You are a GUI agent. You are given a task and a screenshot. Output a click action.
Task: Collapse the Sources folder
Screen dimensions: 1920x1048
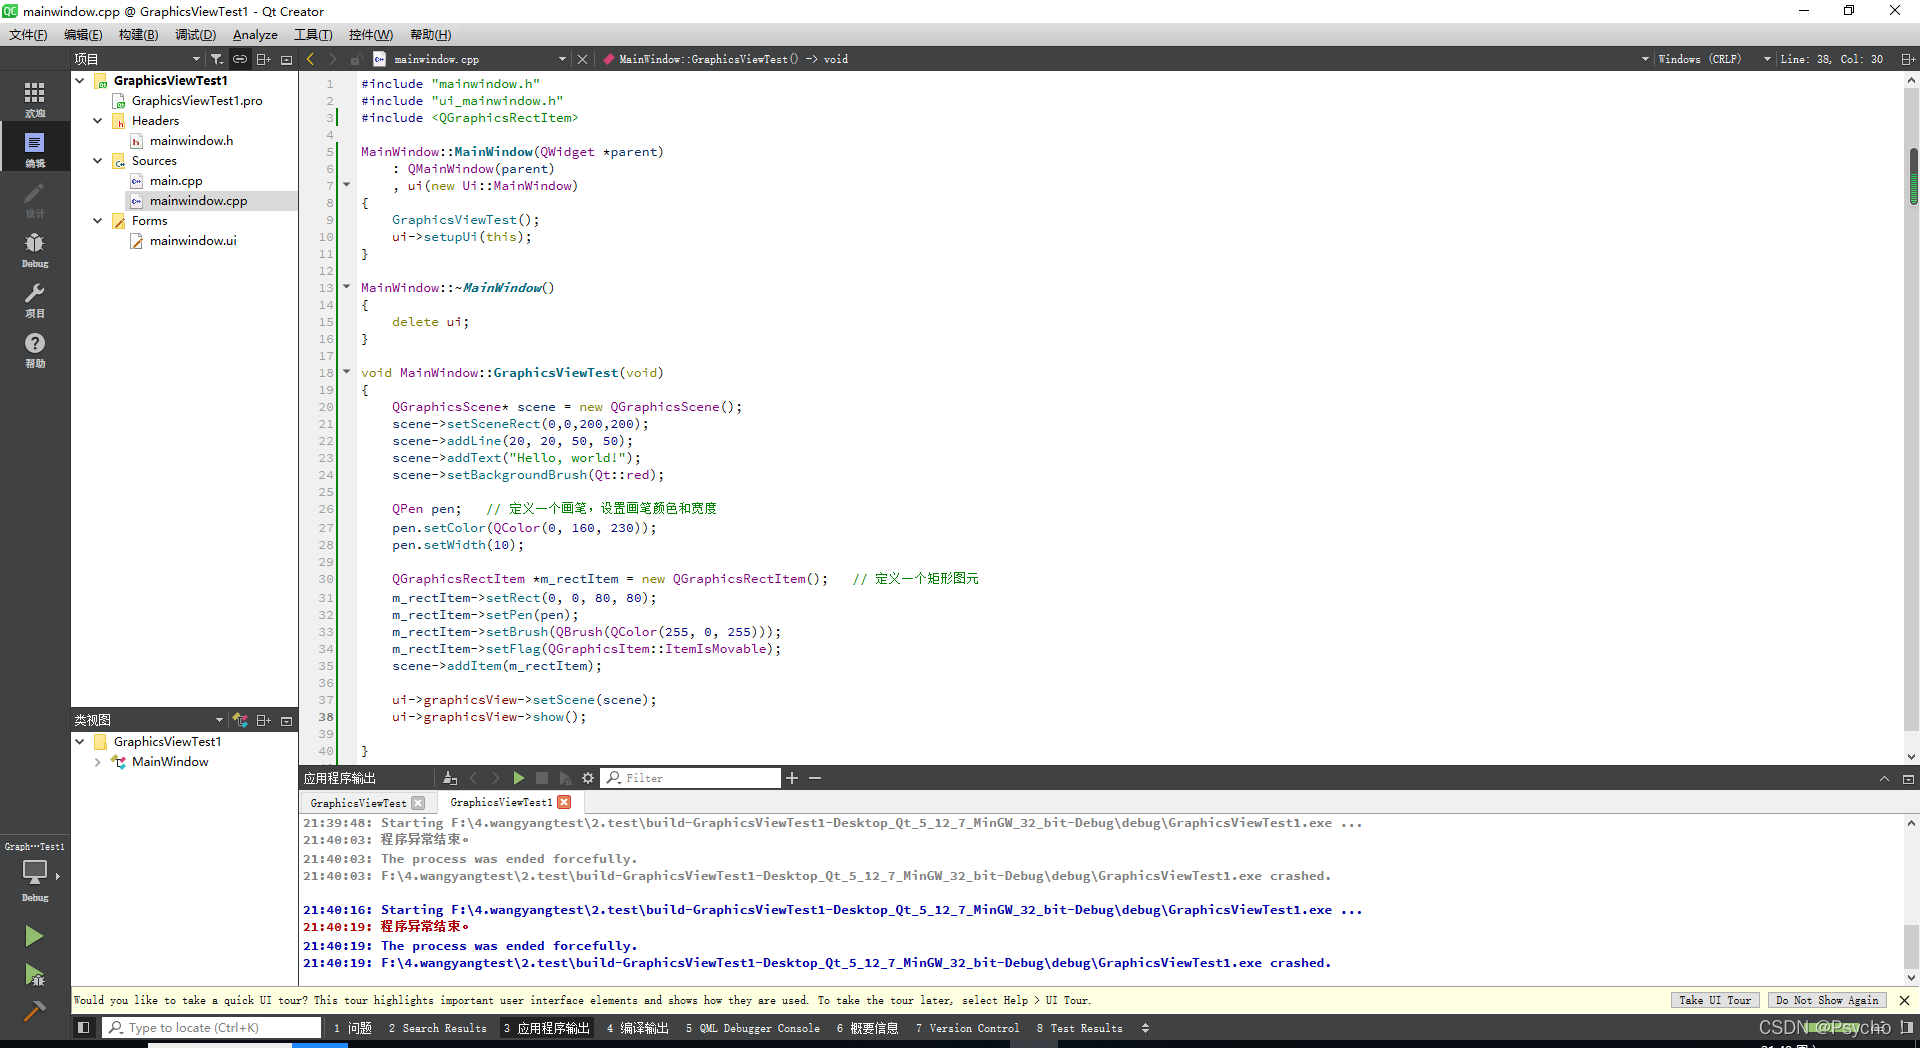point(98,160)
